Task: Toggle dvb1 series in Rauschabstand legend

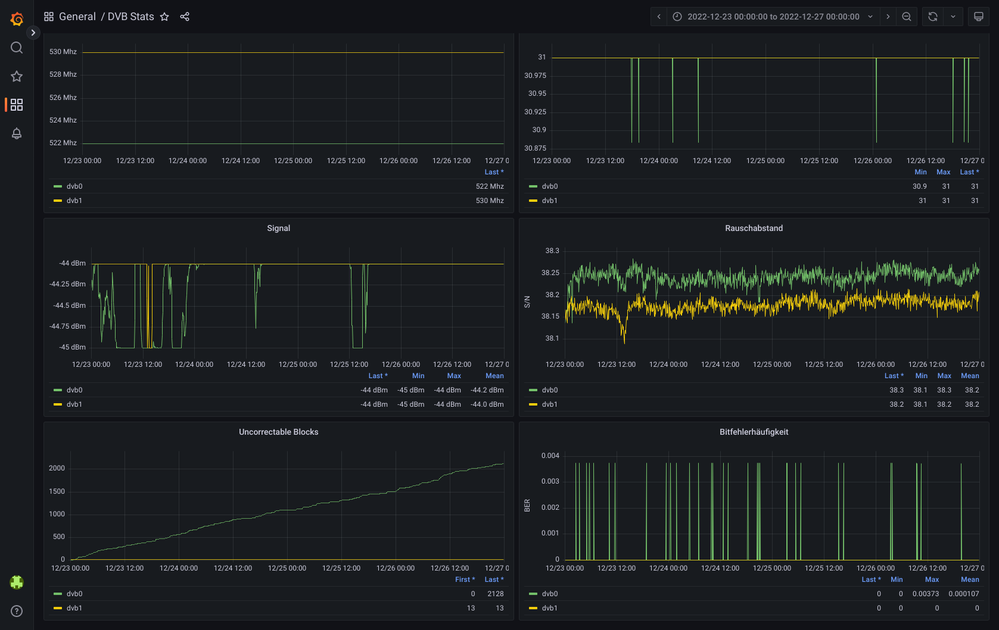Action: (549, 404)
